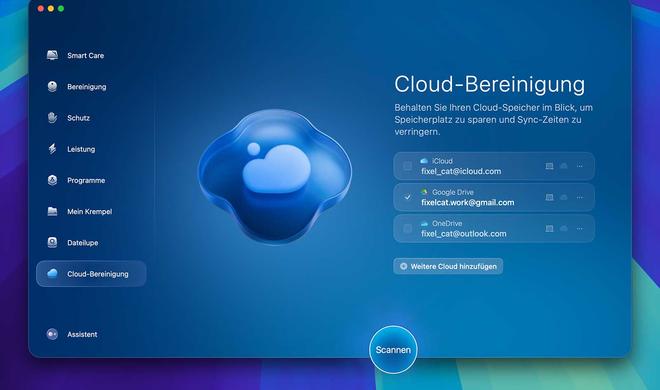
Task: Click fixel_cat@icloud.com
Action: (461, 171)
